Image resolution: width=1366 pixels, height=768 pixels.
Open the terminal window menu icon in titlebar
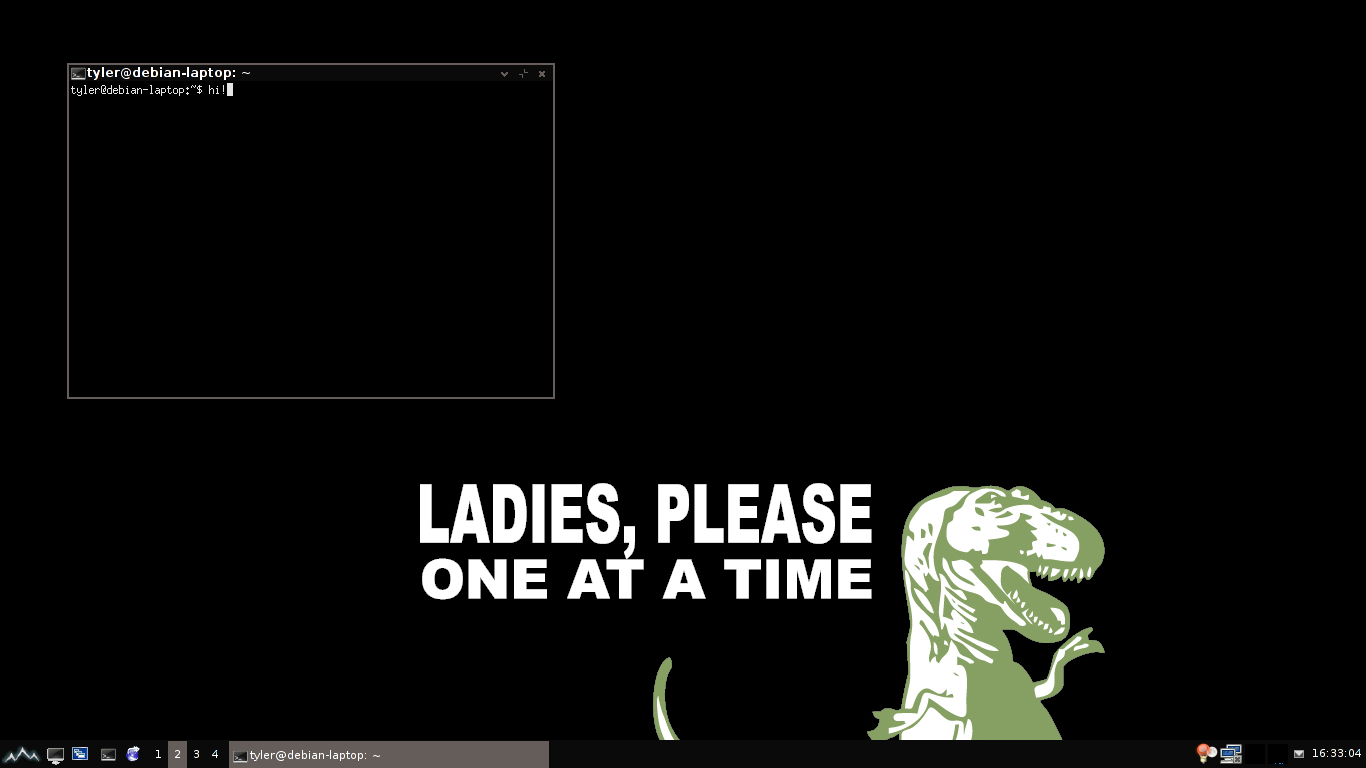[78, 73]
